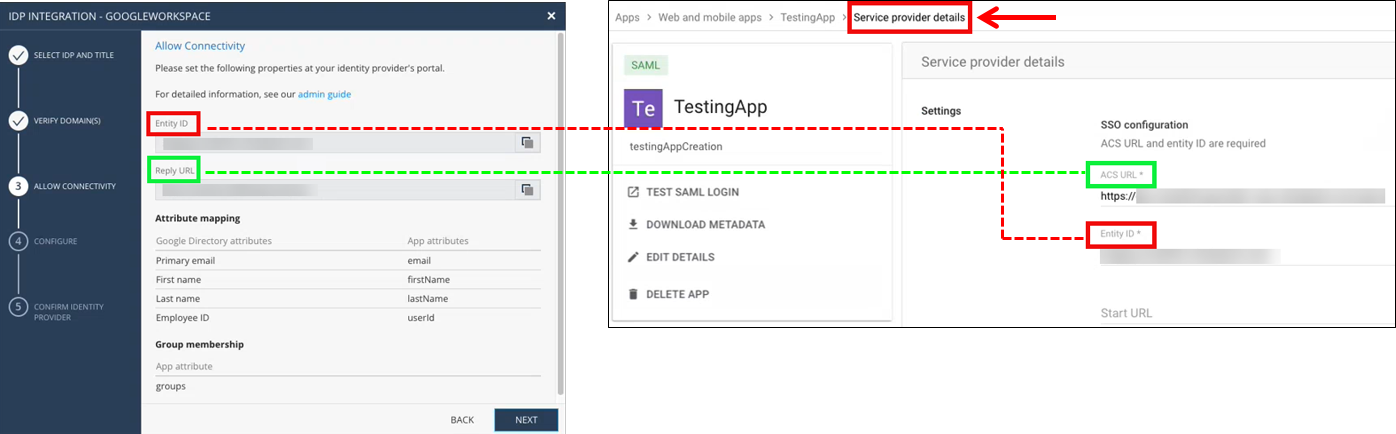Click TestingApp breadcrumb link

point(810,18)
